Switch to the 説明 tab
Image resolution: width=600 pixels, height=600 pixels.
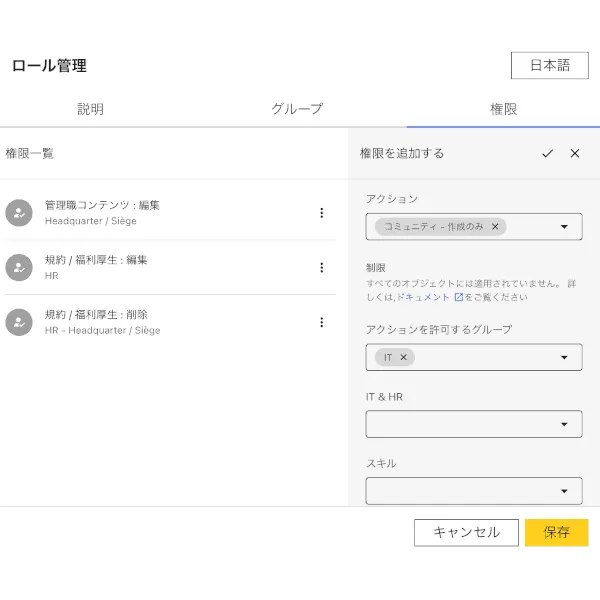click(x=90, y=109)
